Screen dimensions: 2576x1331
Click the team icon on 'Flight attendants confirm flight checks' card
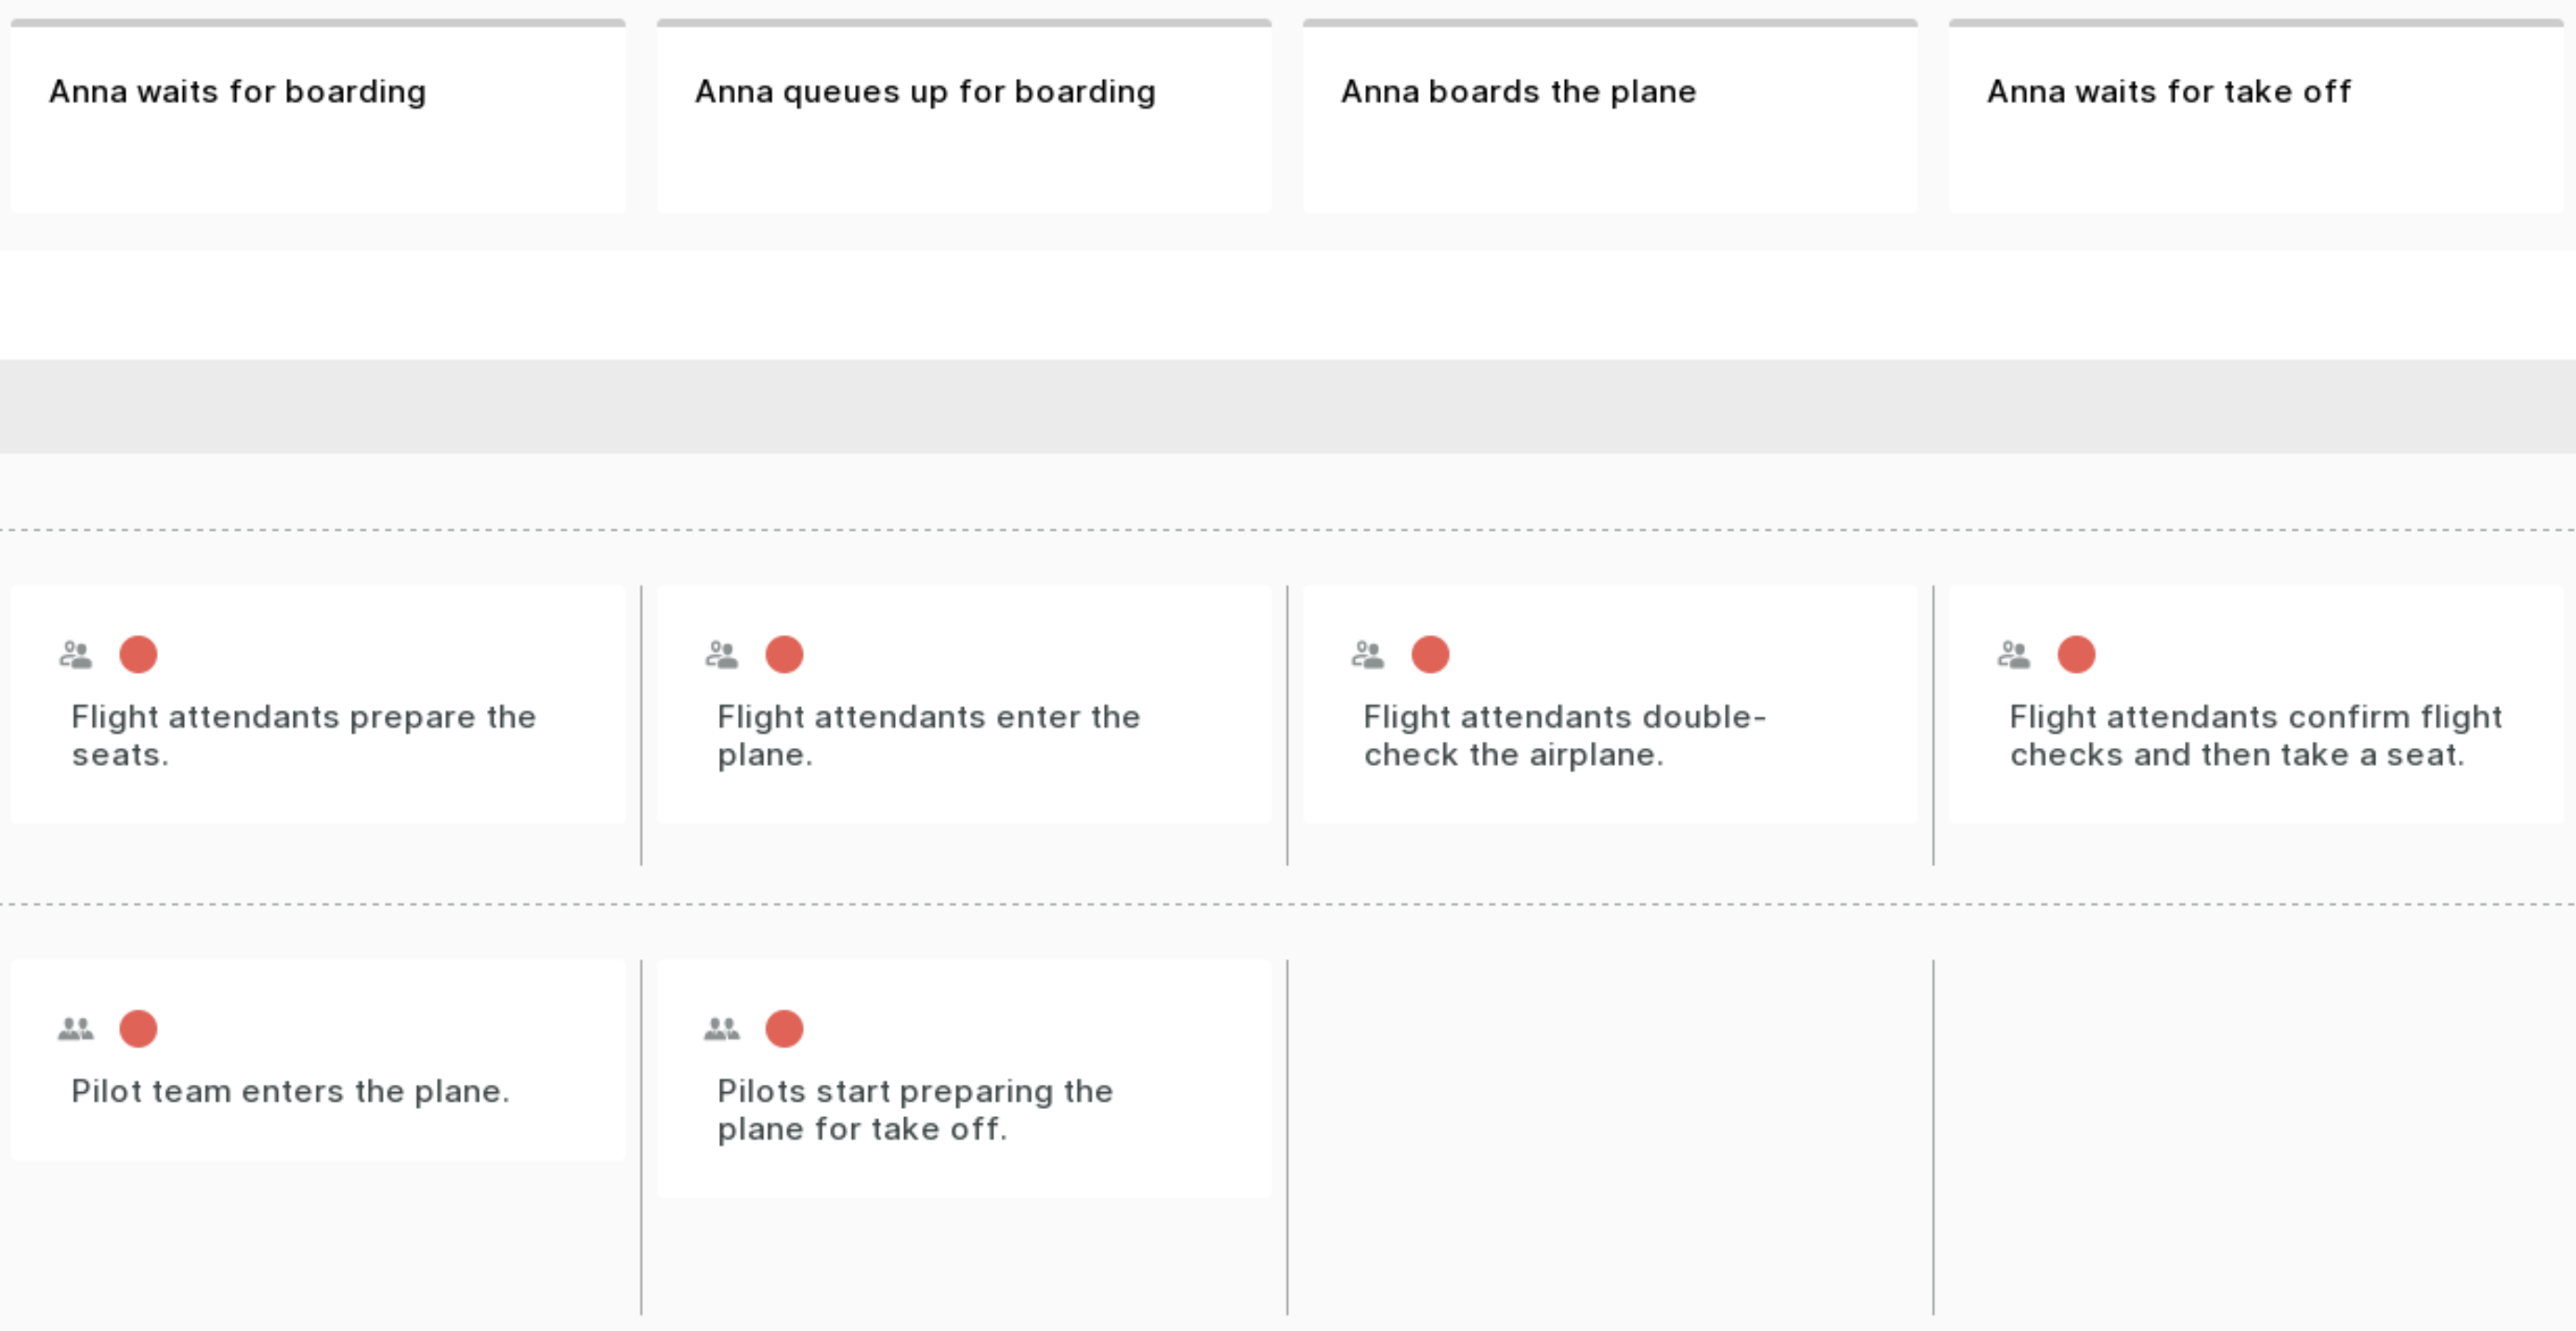pyautogui.click(x=2014, y=655)
